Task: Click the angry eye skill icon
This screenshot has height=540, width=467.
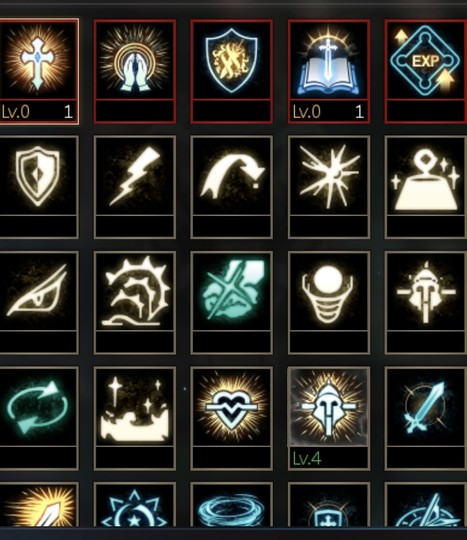Action: pos(37,292)
